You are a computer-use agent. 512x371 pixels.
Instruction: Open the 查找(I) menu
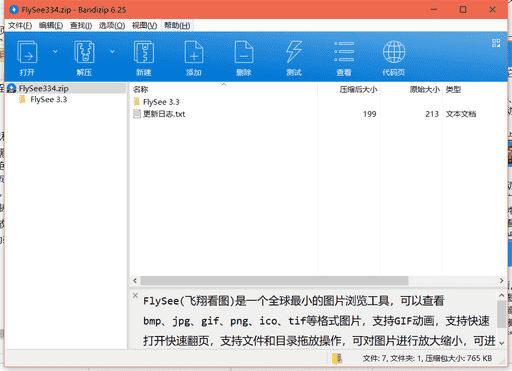pos(81,26)
